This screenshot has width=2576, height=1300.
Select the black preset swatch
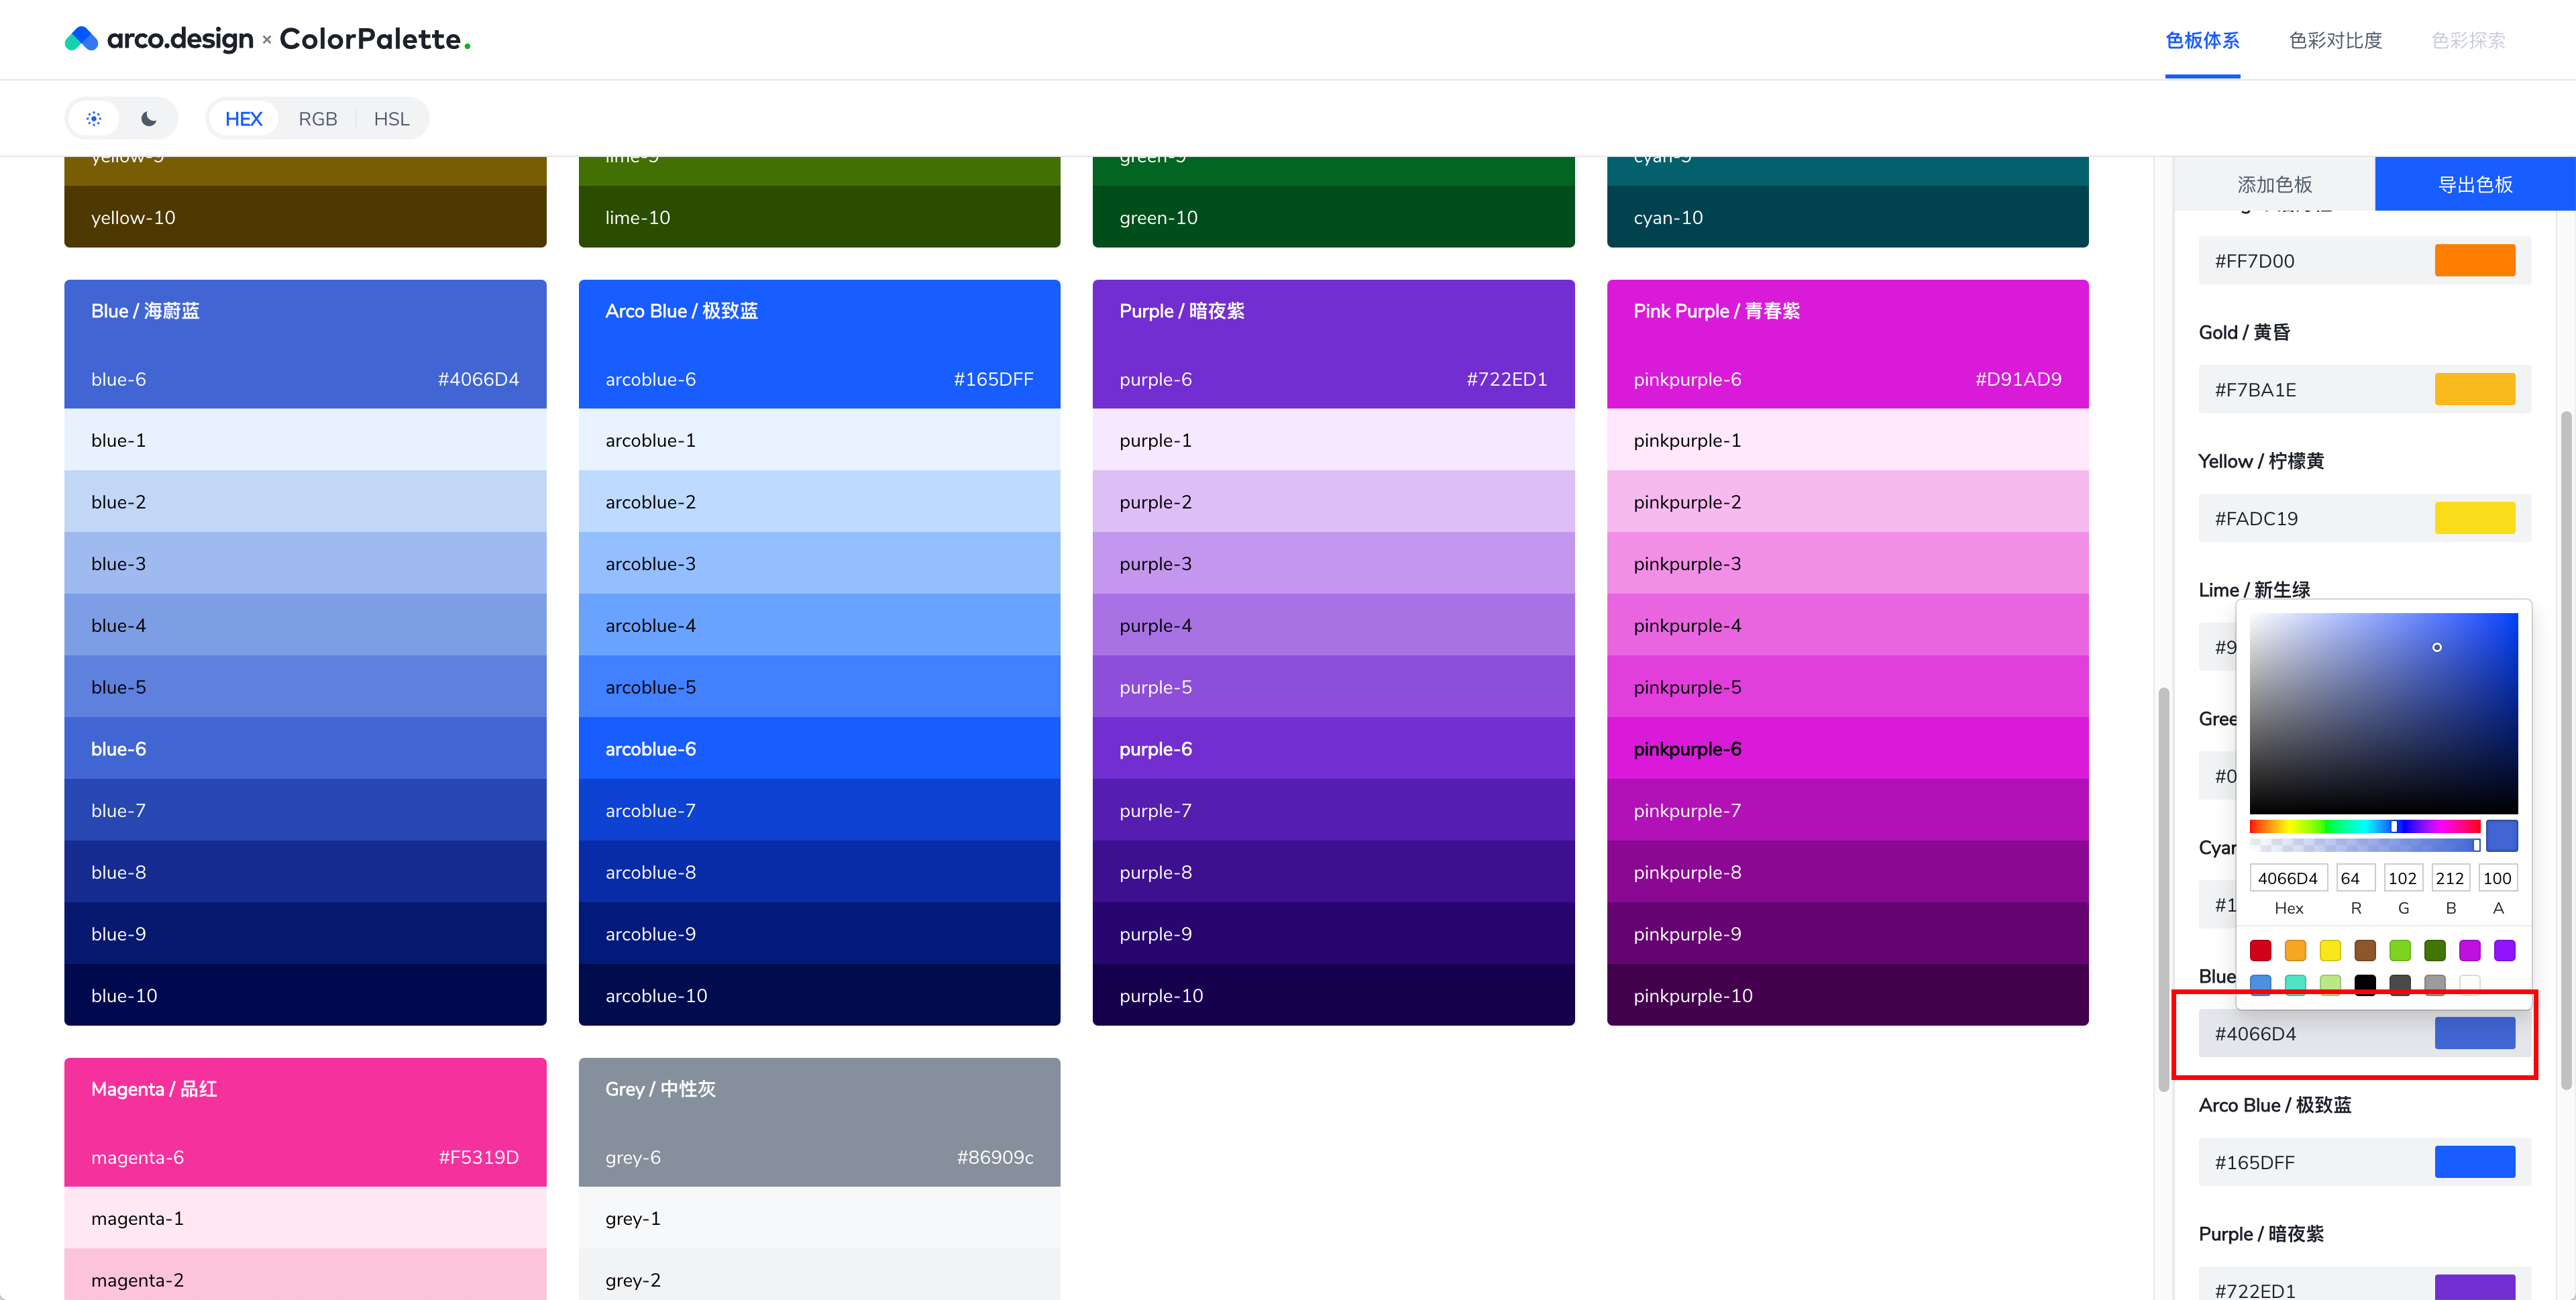tap(2365, 984)
